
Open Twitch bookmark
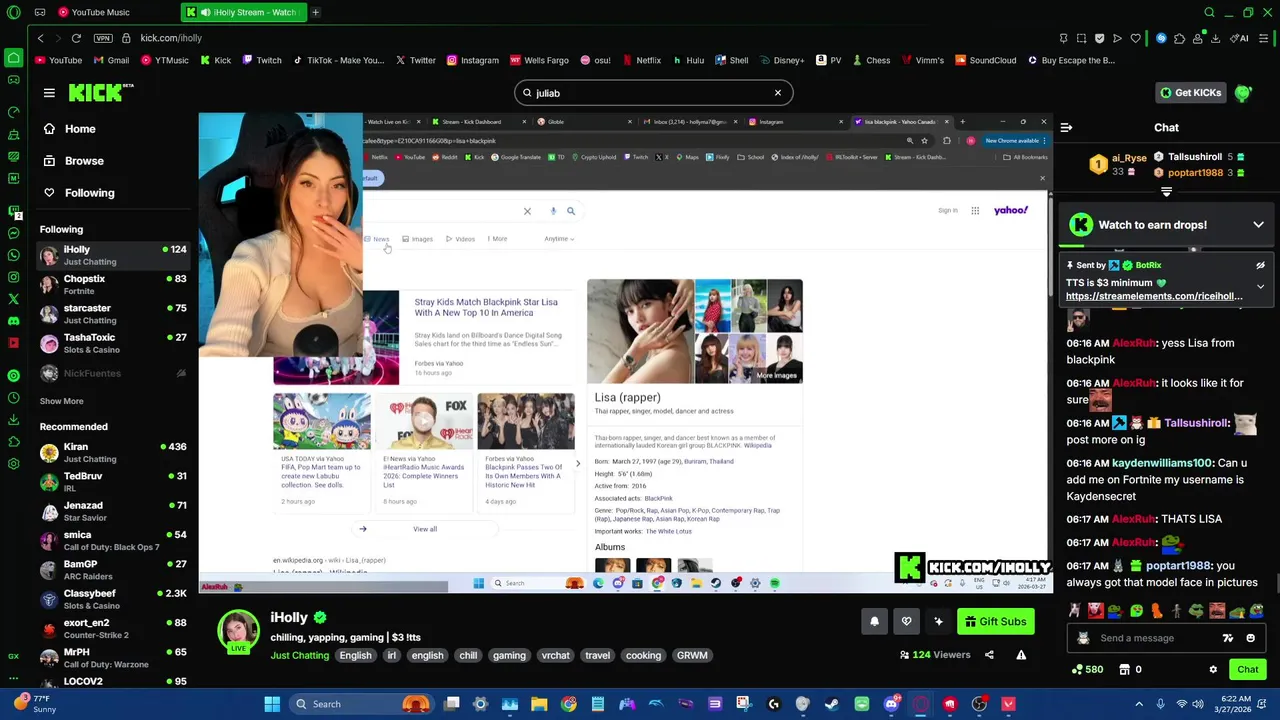tap(260, 60)
